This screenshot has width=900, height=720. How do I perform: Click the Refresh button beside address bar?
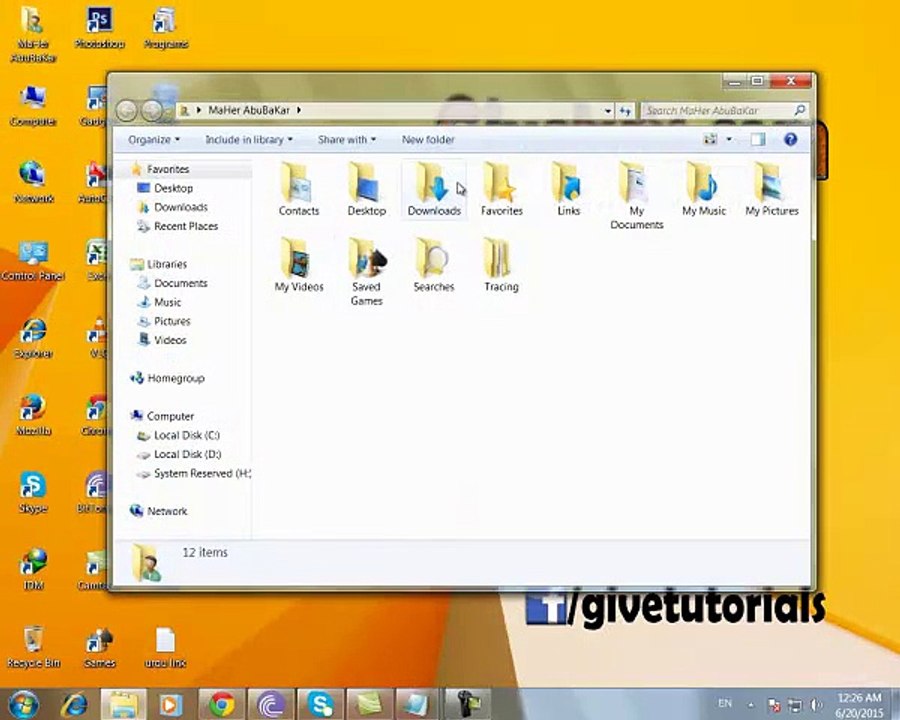point(626,110)
